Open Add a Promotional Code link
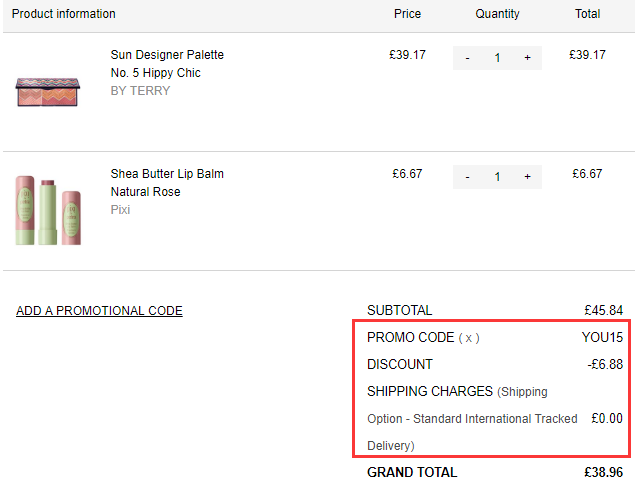Screen dimensions: 635x501 [99, 311]
